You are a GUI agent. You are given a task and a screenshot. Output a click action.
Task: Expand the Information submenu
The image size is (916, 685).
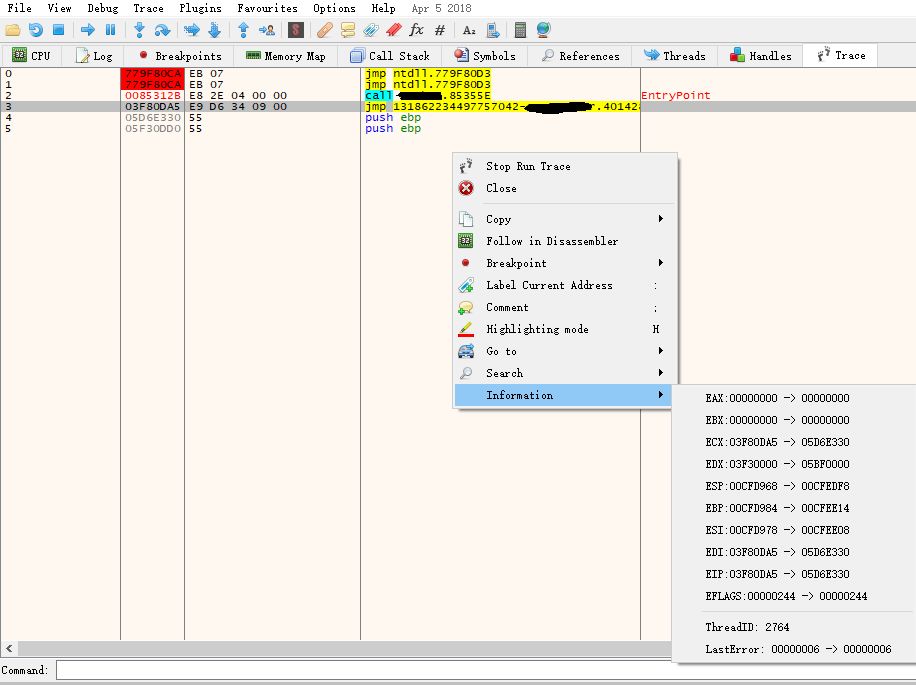(565, 395)
